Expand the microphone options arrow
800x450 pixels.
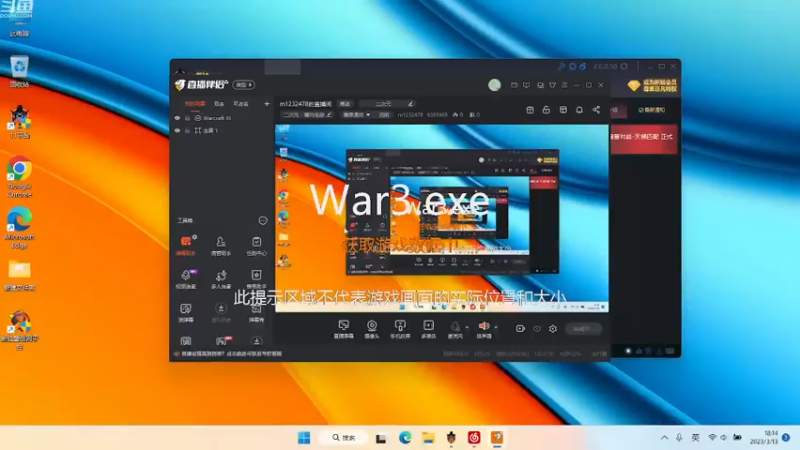[467, 327]
